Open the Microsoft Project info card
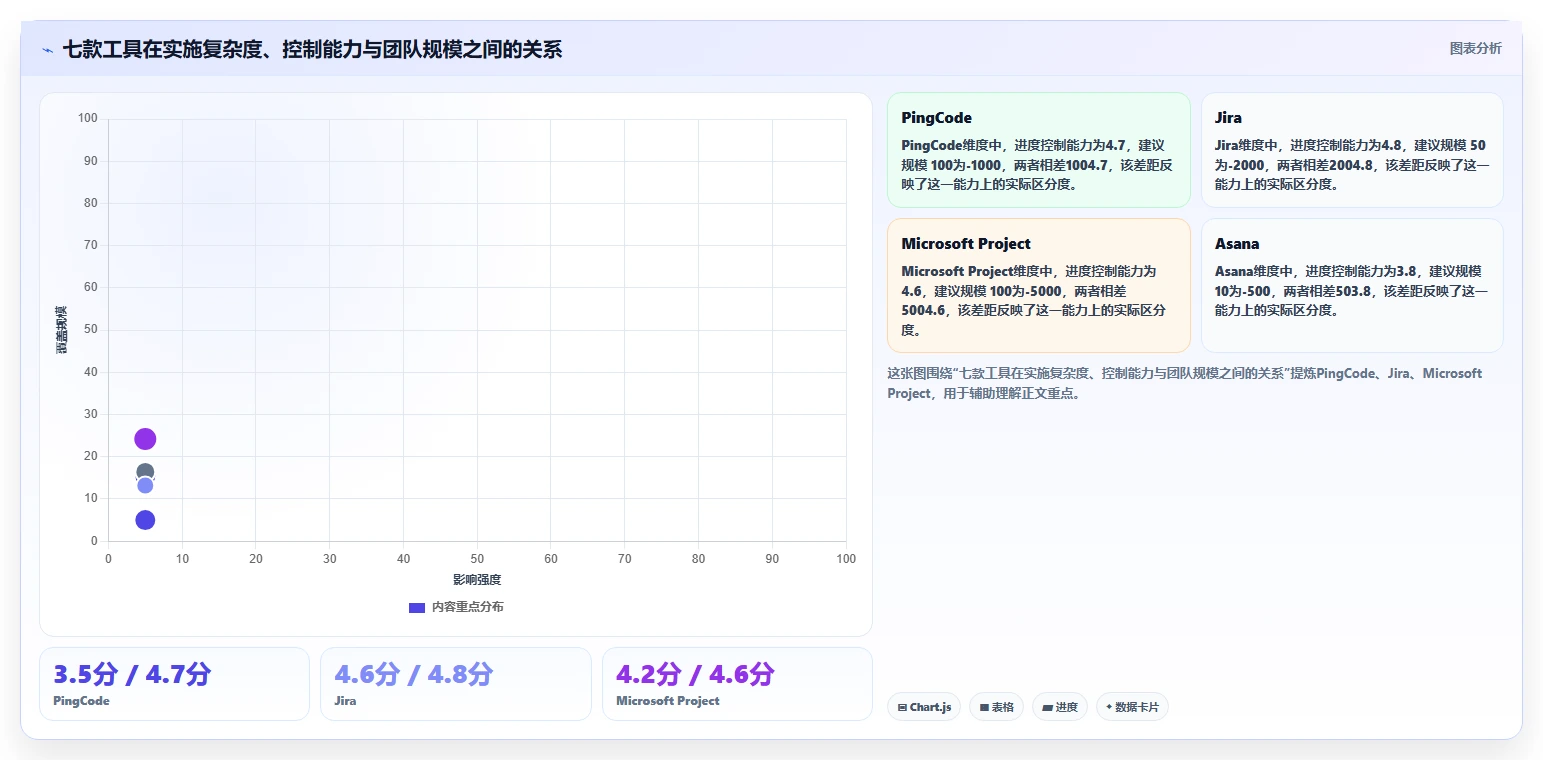 pyautogui.click(x=1039, y=286)
